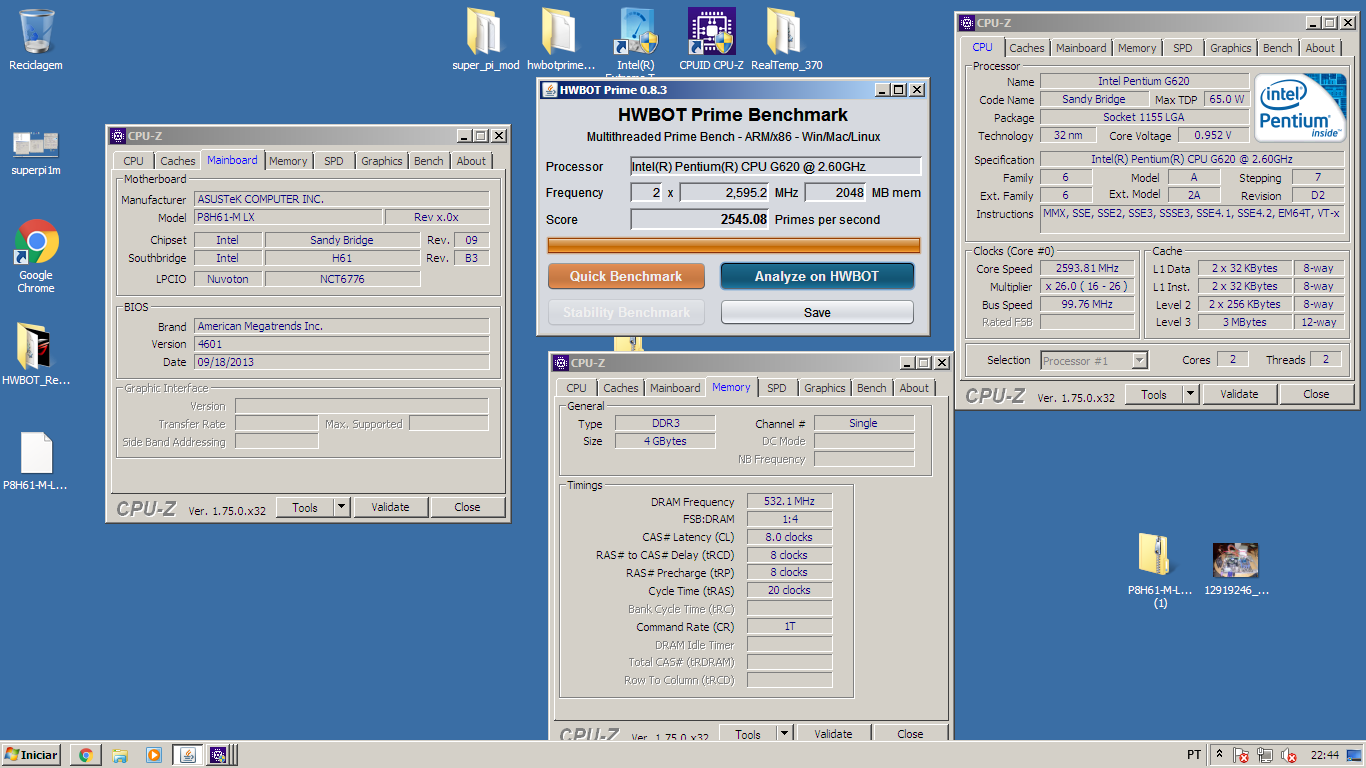
Task: Show hidden tray icons with the arrow
Action: click(1219, 755)
